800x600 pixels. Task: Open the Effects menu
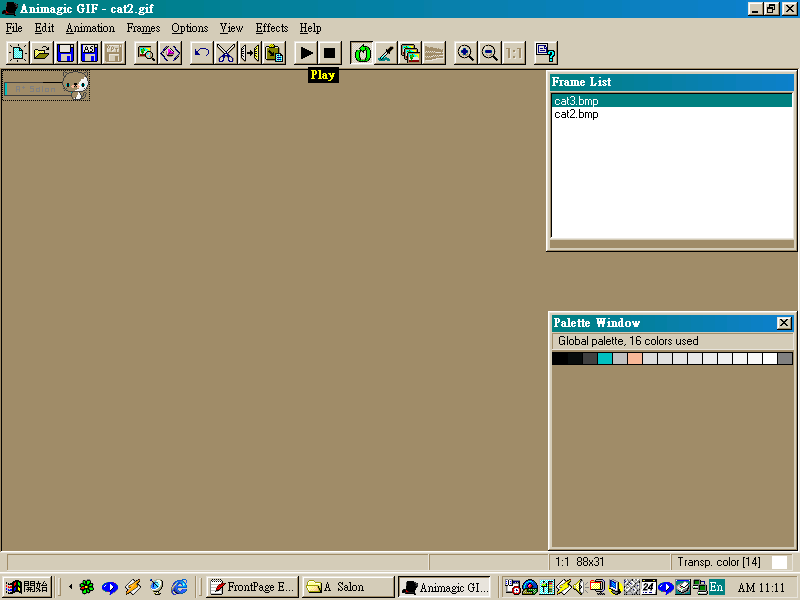(272, 28)
